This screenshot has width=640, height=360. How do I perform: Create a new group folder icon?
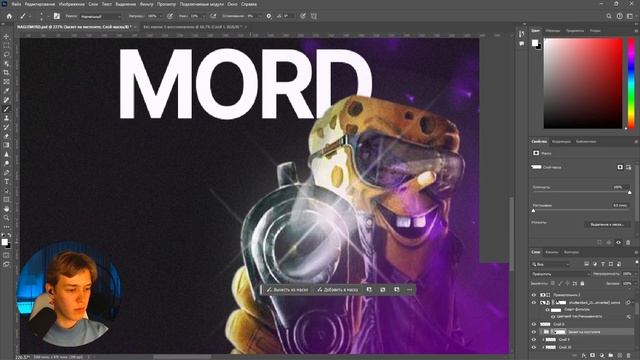click(611, 356)
